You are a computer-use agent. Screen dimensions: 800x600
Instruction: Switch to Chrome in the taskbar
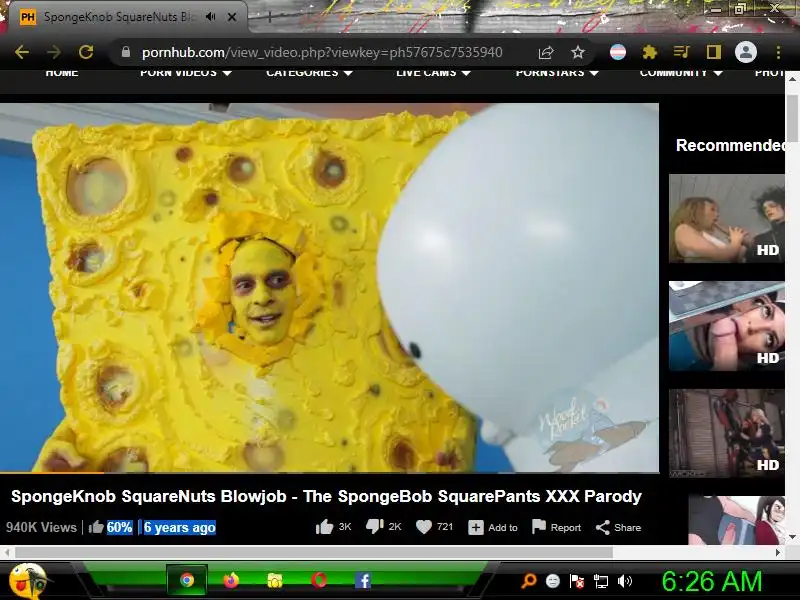click(187, 580)
